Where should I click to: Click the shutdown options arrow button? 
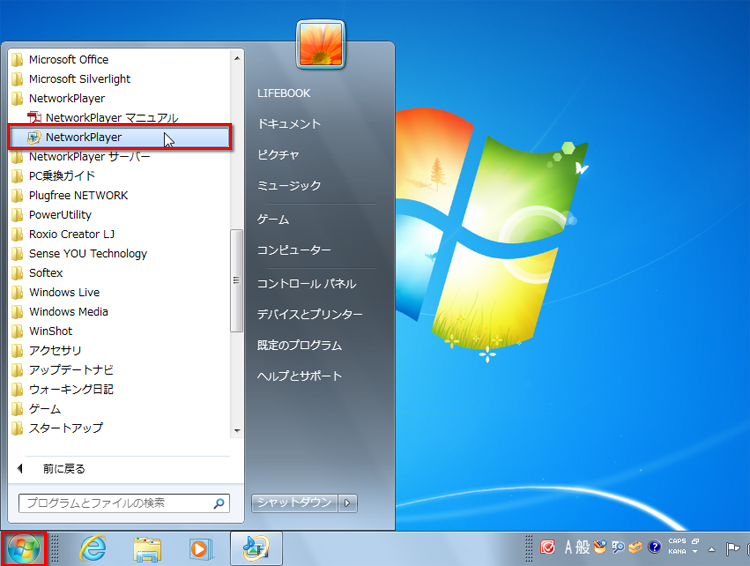[x=348, y=503]
